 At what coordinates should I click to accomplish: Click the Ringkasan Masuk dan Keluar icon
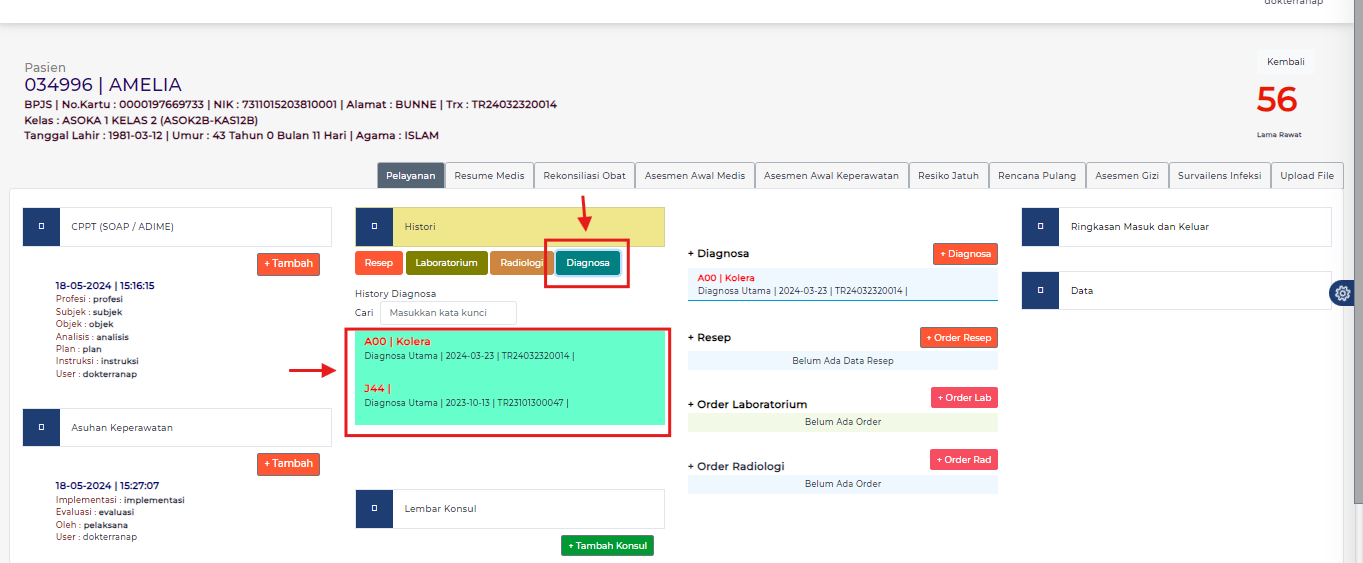[x=1040, y=227]
